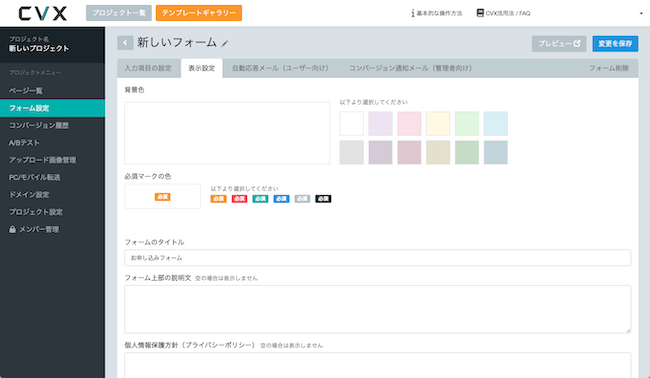This screenshot has width=650, height=378.
Task: Click the 必須マーク preview box
Action: (162, 196)
